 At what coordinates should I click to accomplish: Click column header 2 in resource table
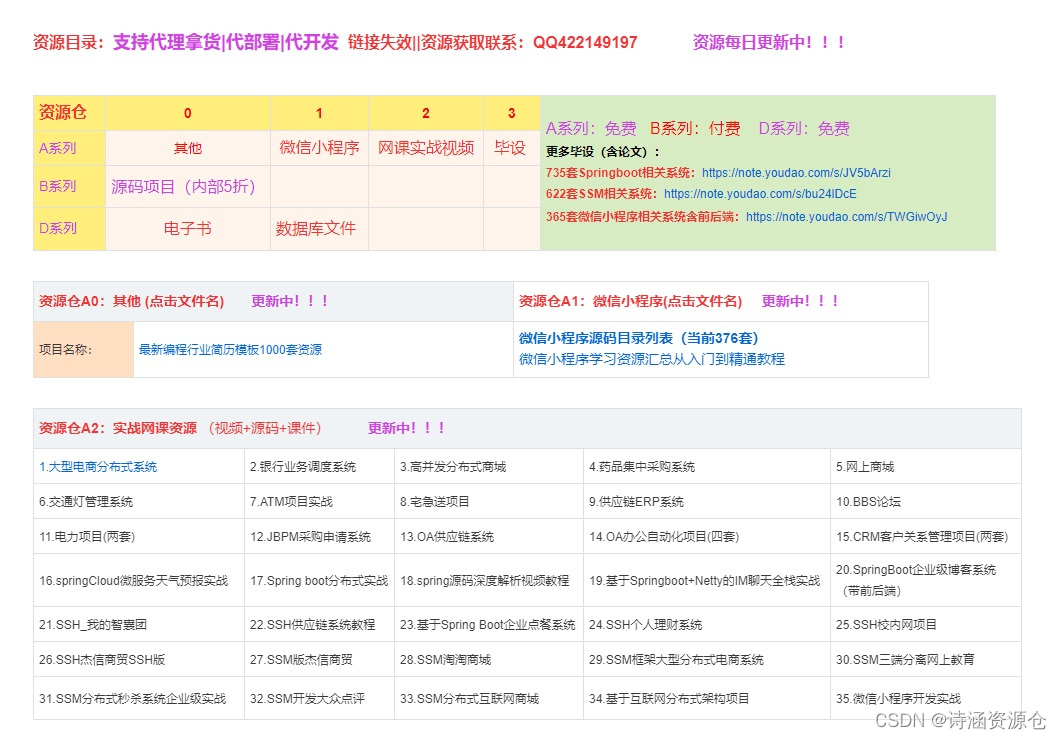coord(425,112)
